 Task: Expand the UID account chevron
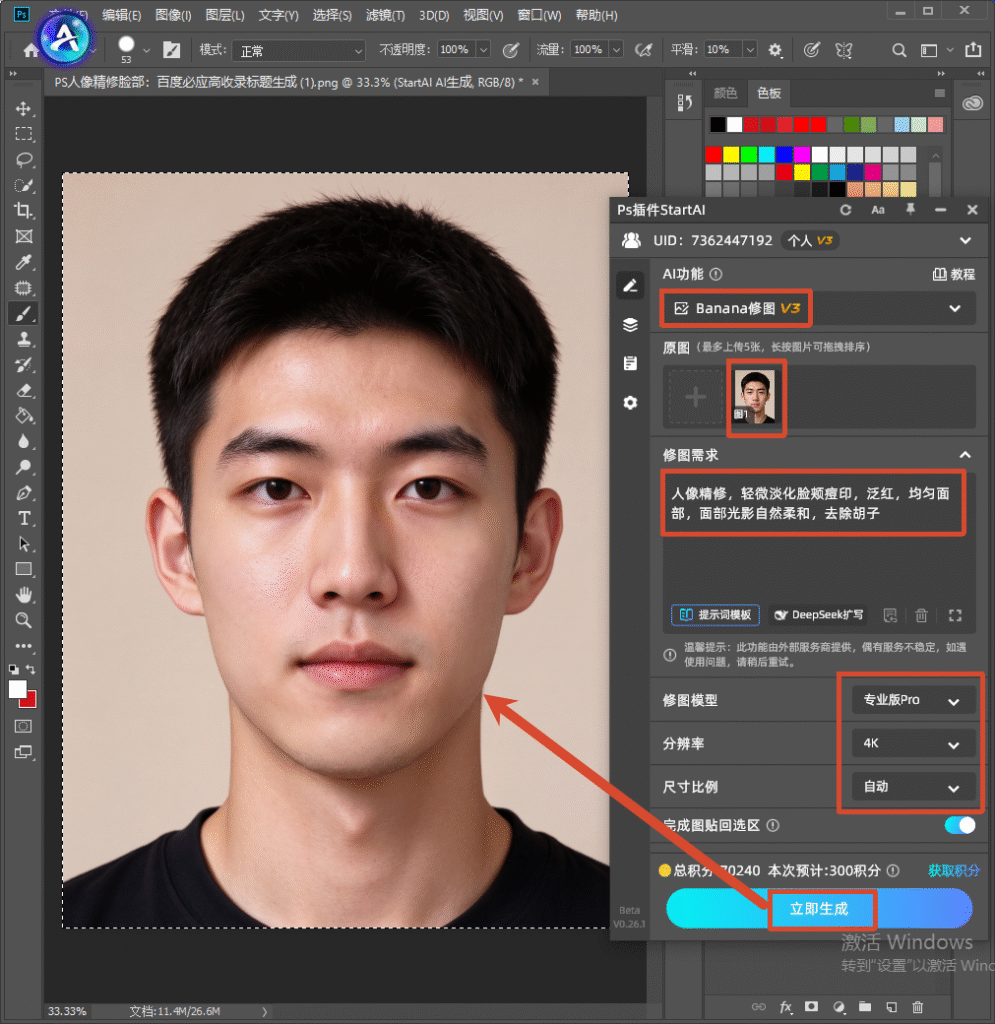pos(965,241)
